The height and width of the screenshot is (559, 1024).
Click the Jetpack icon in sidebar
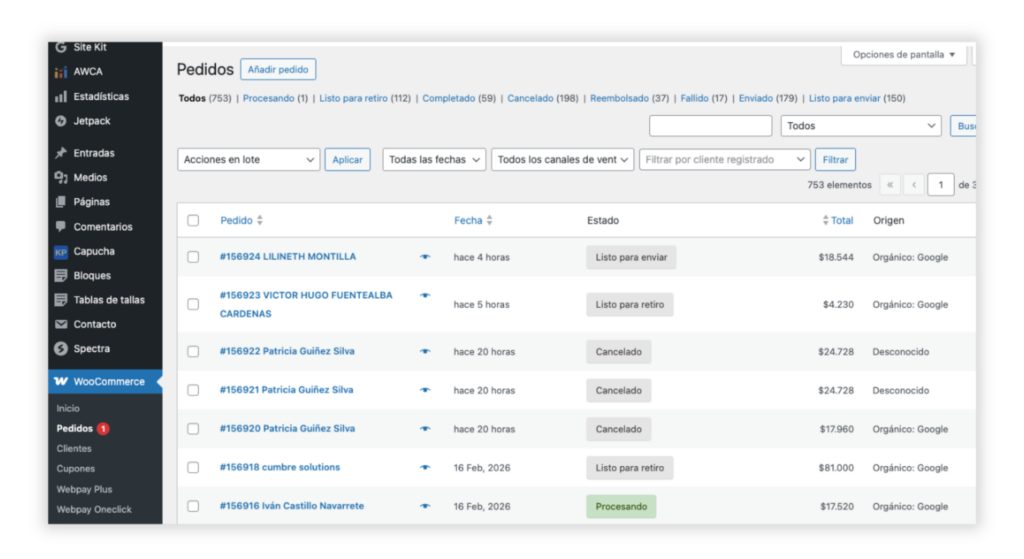[62, 121]
